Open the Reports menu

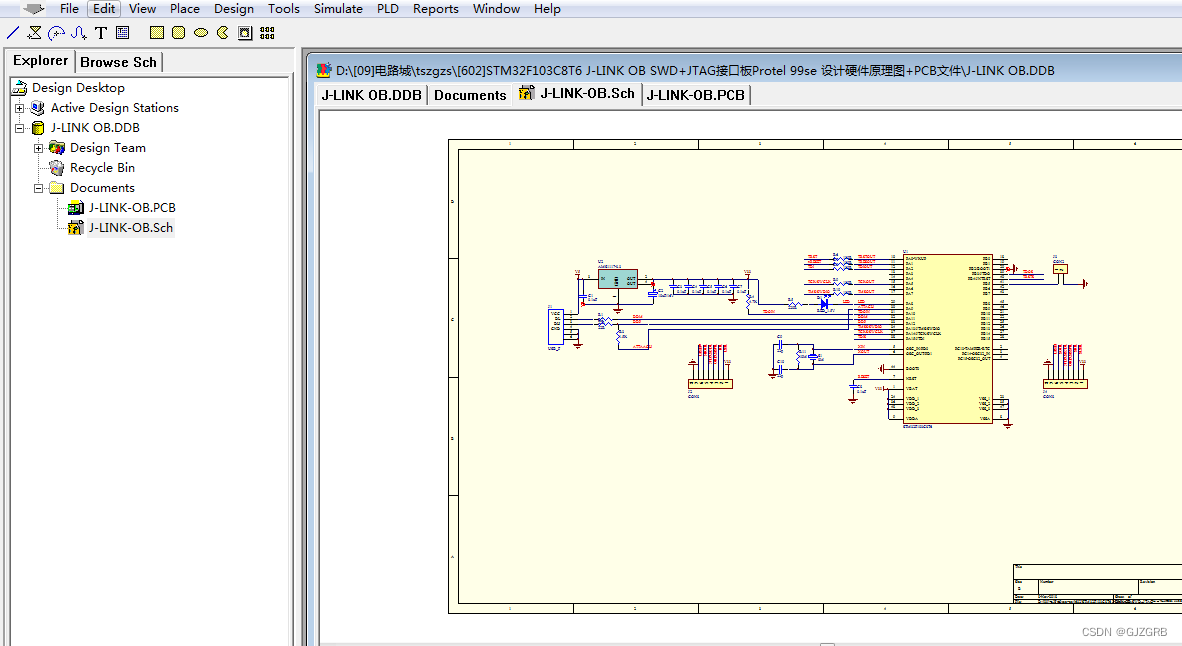[x=436, y=9]
